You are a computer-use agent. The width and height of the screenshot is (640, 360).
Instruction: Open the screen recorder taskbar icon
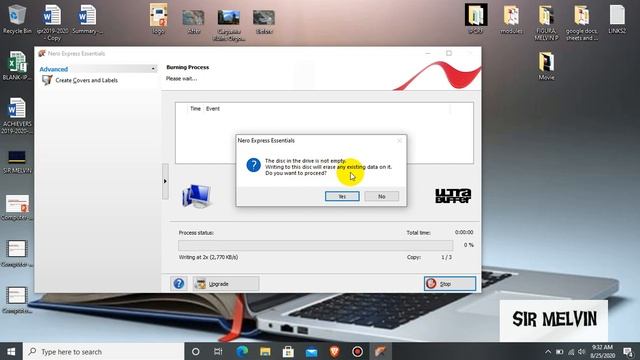358,351
